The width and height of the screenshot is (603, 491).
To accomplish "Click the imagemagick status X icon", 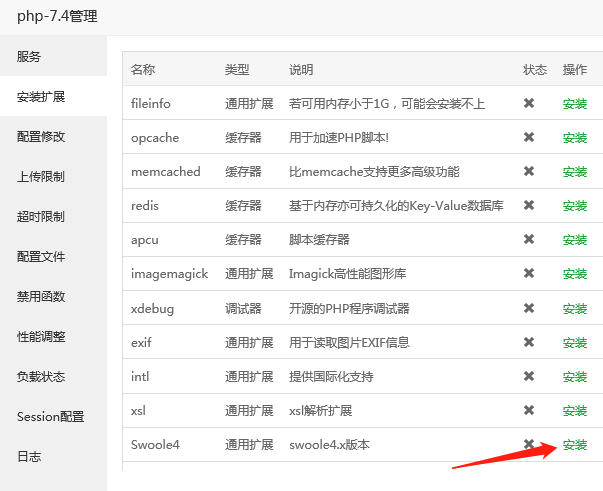I will point(529,273).
